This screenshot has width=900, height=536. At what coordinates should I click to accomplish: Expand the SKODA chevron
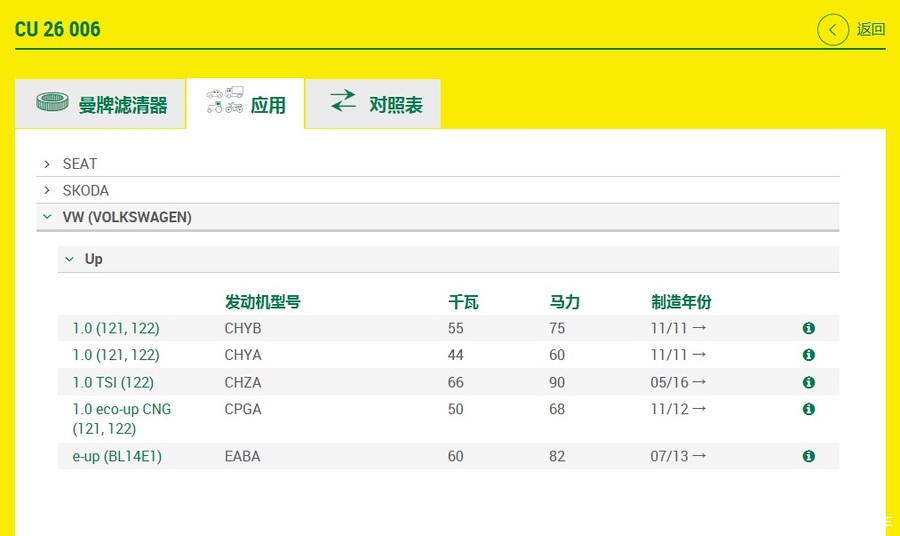pos(47,190)
